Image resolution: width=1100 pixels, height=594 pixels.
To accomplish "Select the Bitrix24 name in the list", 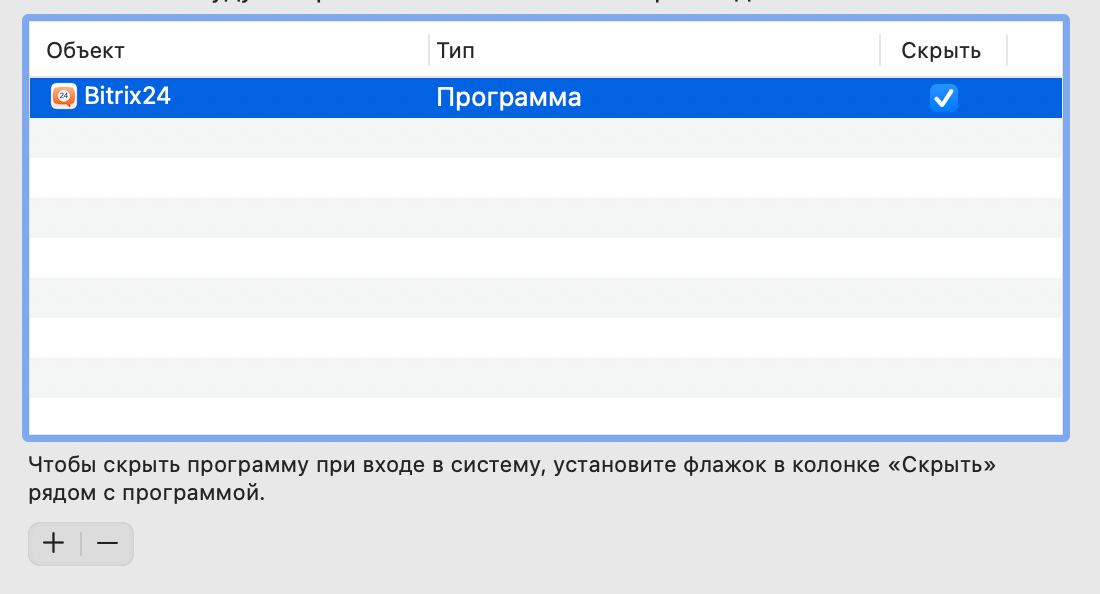I will click(127, 97).
